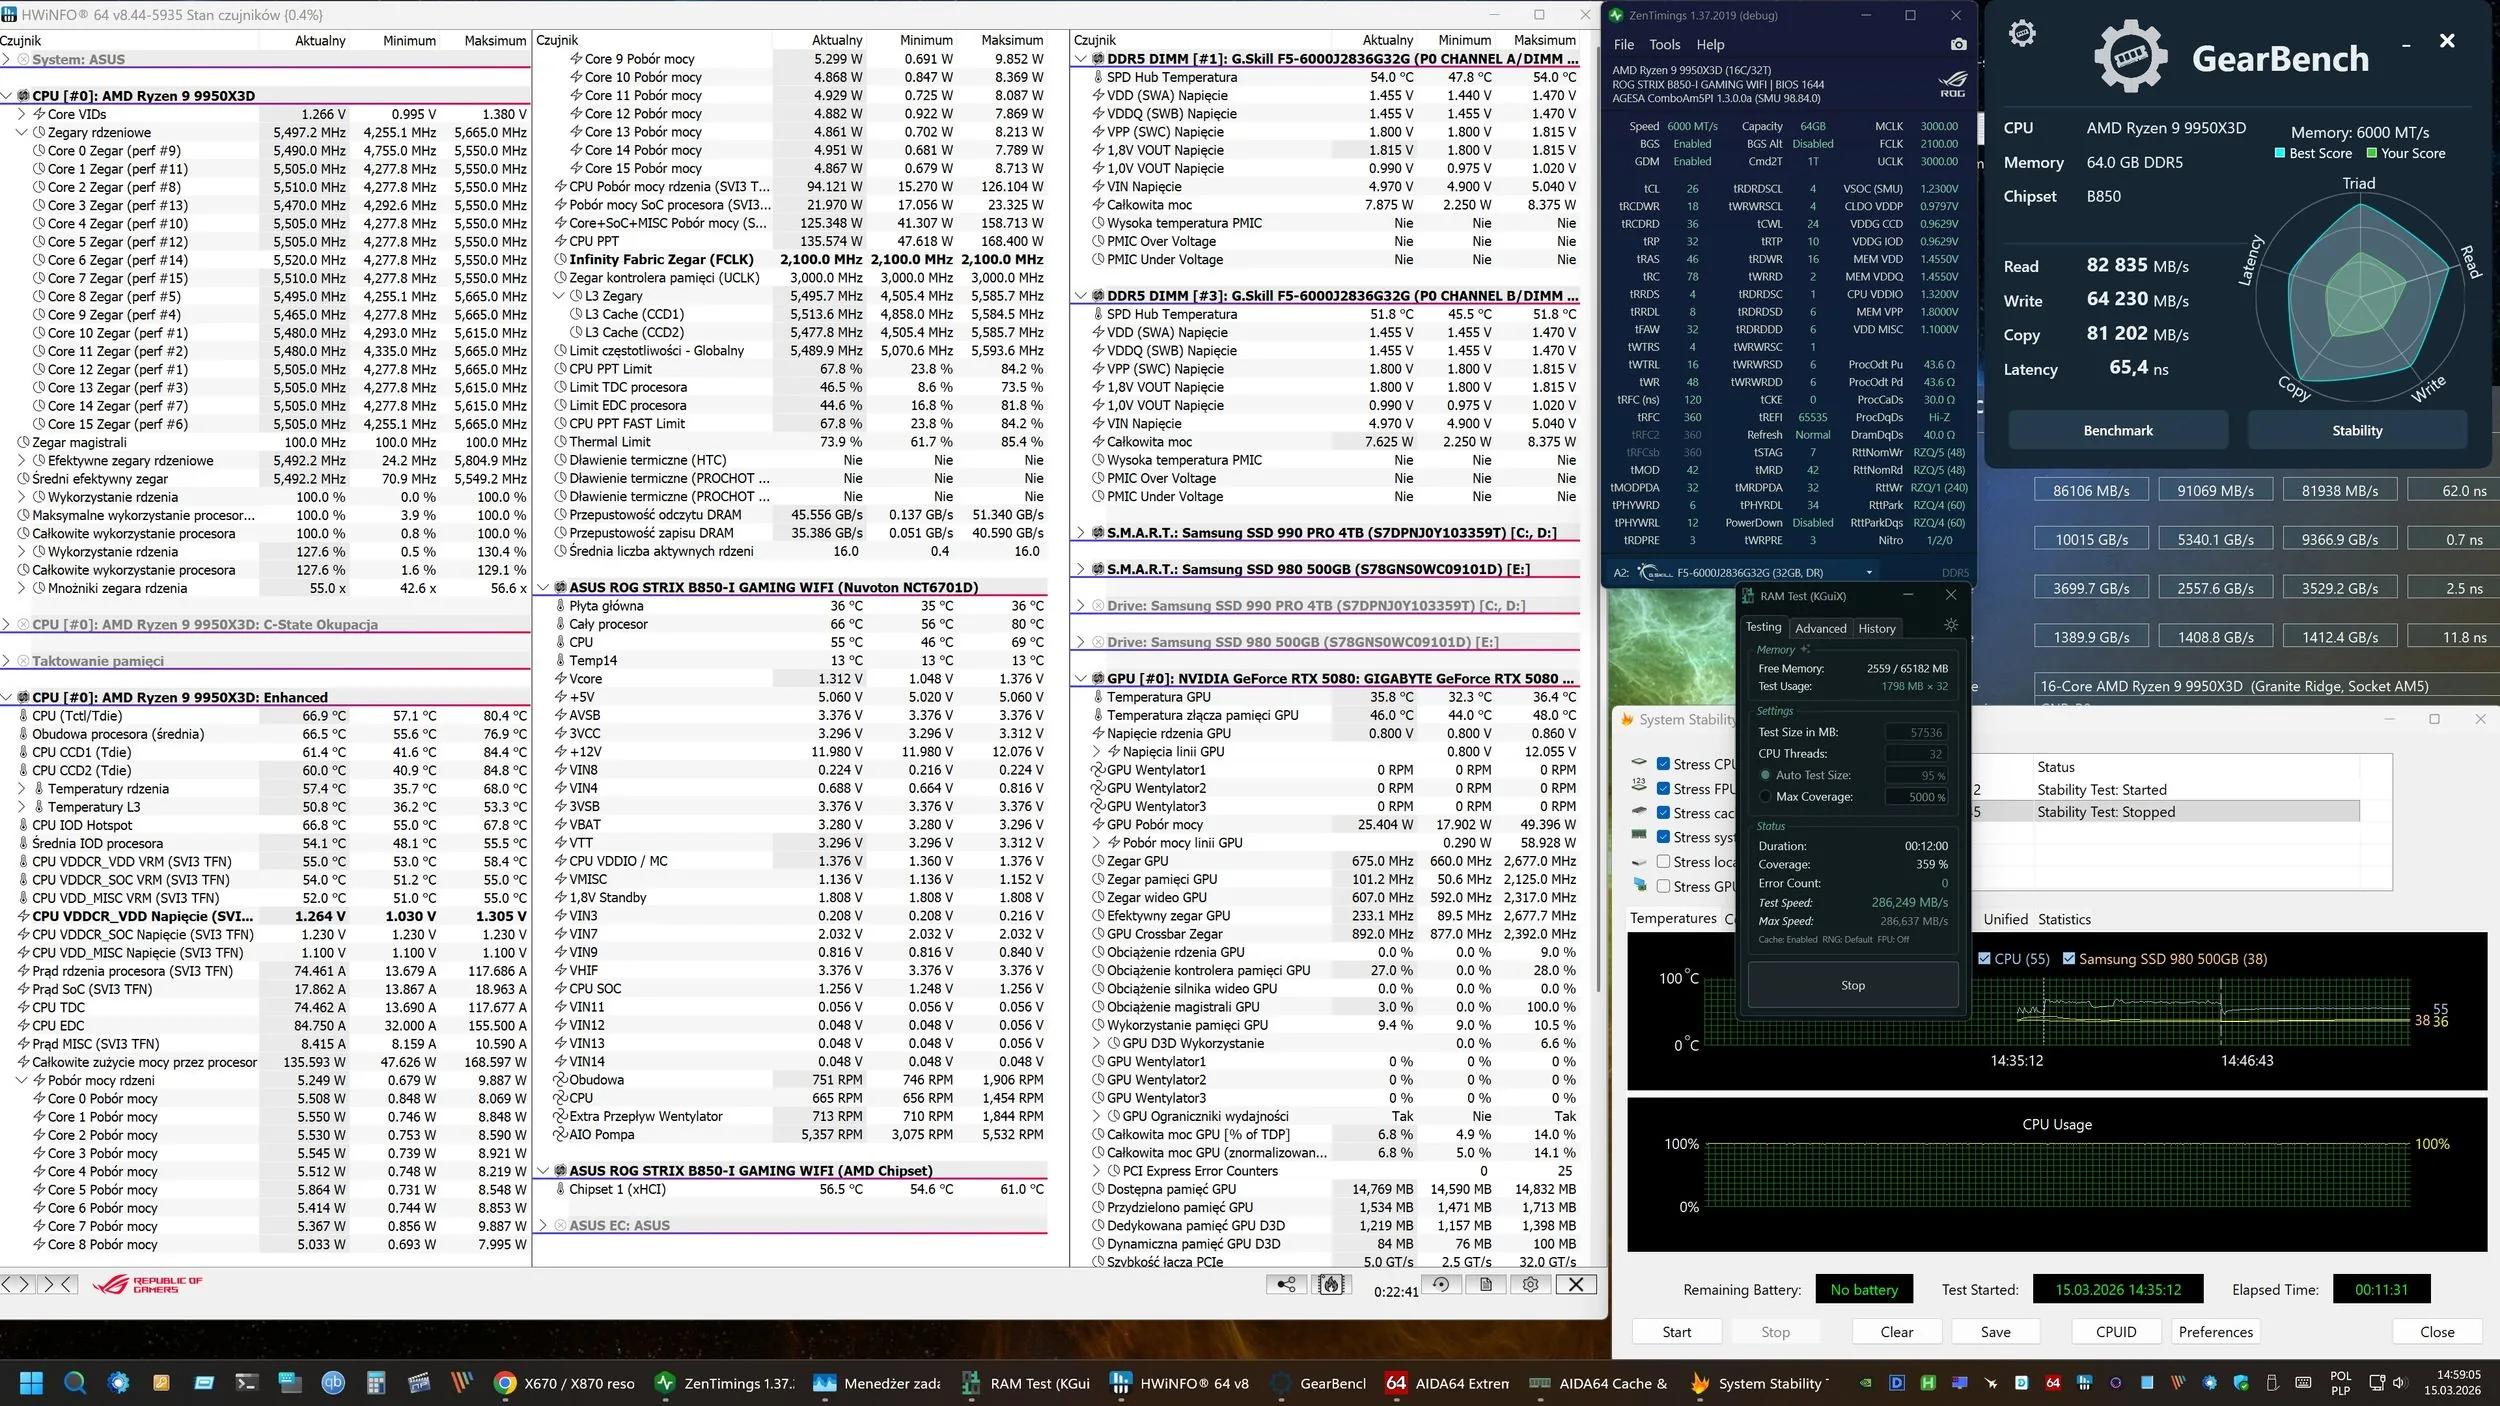Click GearBench Benchmark button

click(2118, 430)
